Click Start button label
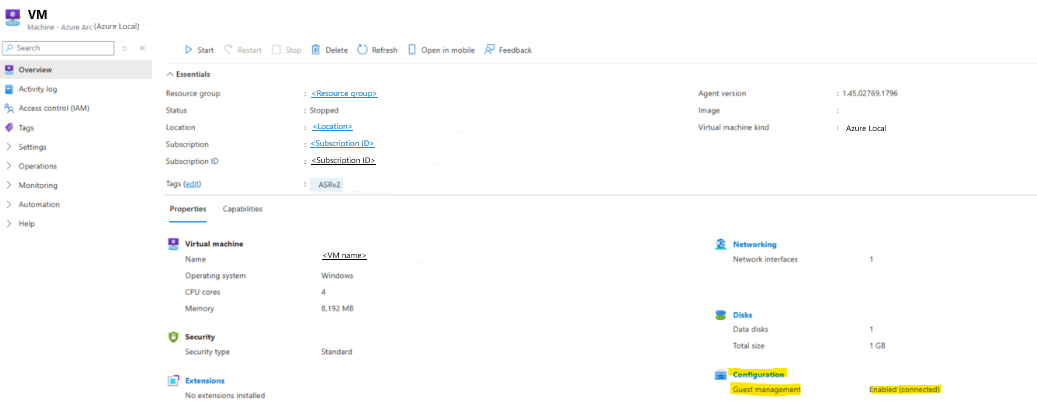Screen dimensions: 1037x419 [206, 50]
